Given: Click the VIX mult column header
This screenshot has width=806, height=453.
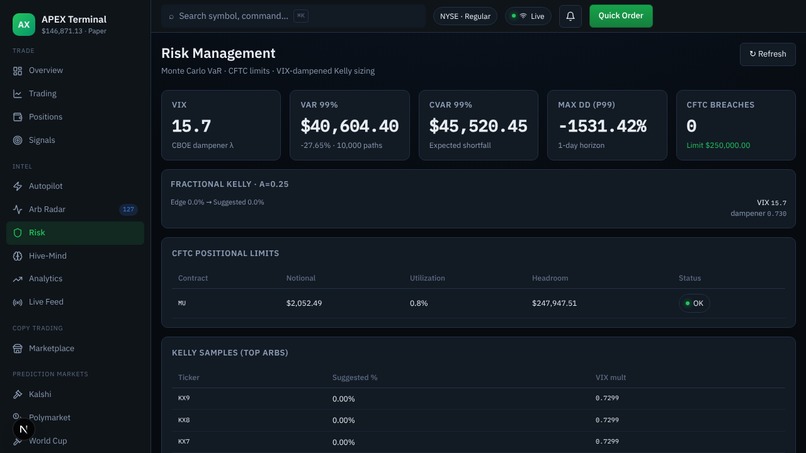Looking at the screenshot, I should coord(611,377).
